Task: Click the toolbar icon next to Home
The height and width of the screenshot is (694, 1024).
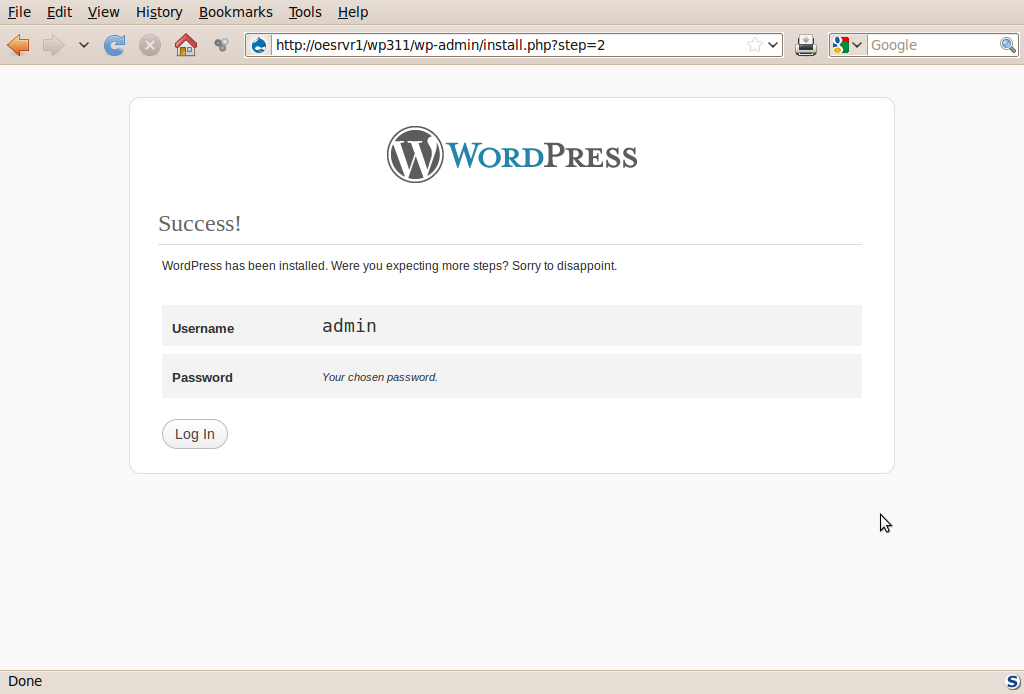Action: [221, 44]
